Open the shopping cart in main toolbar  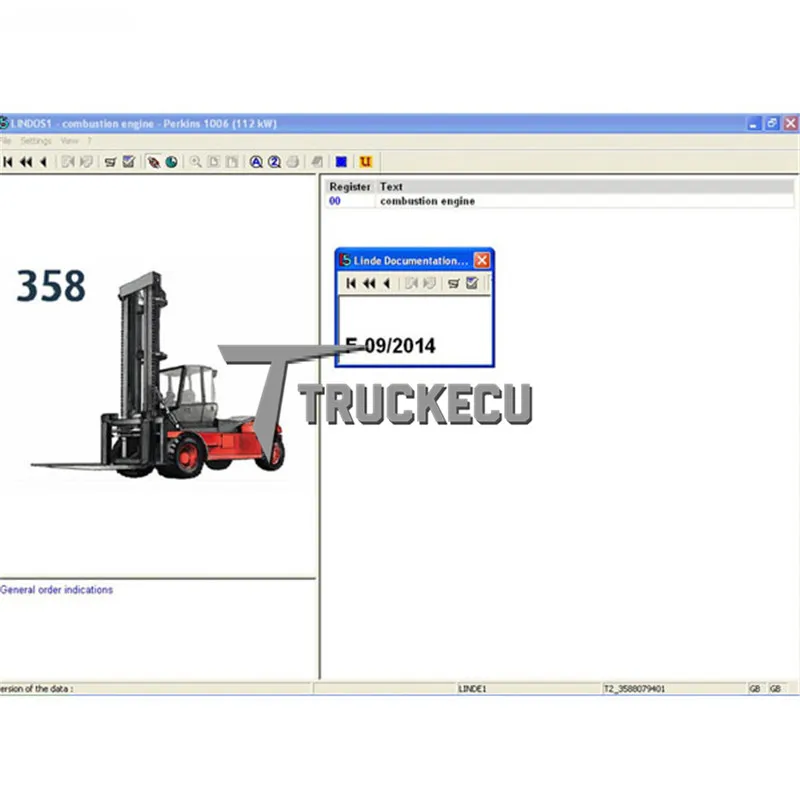[x=110, y=162]
